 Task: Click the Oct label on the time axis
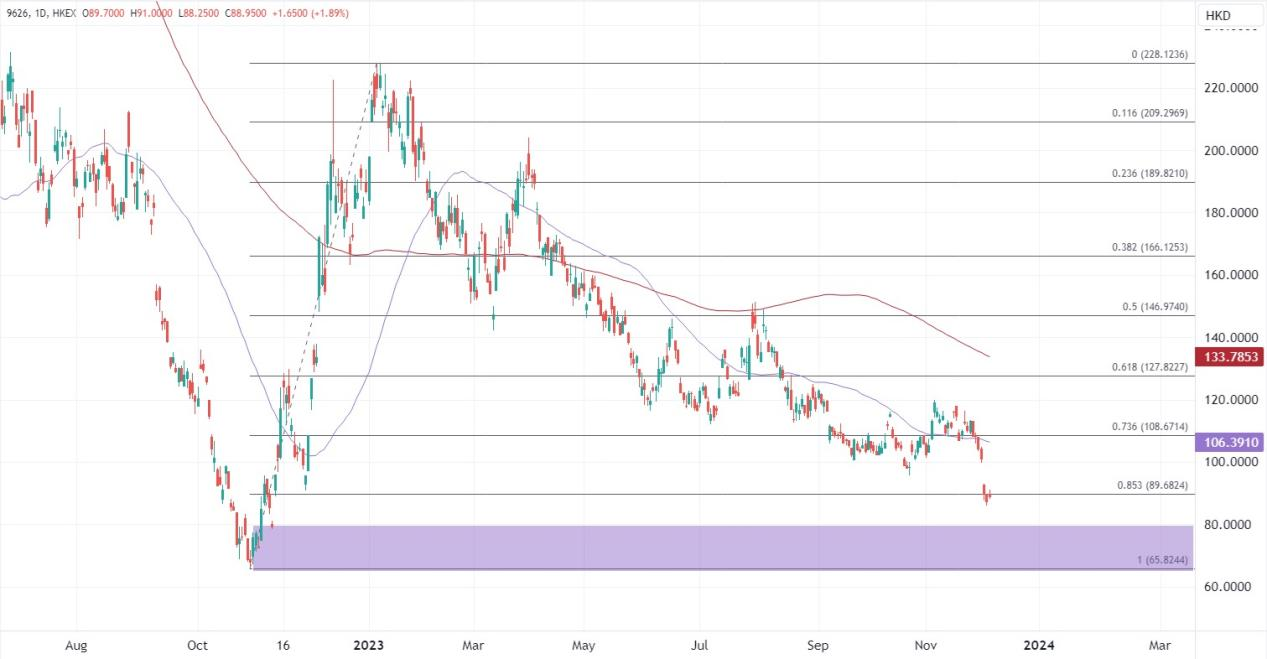pos(197,646)
